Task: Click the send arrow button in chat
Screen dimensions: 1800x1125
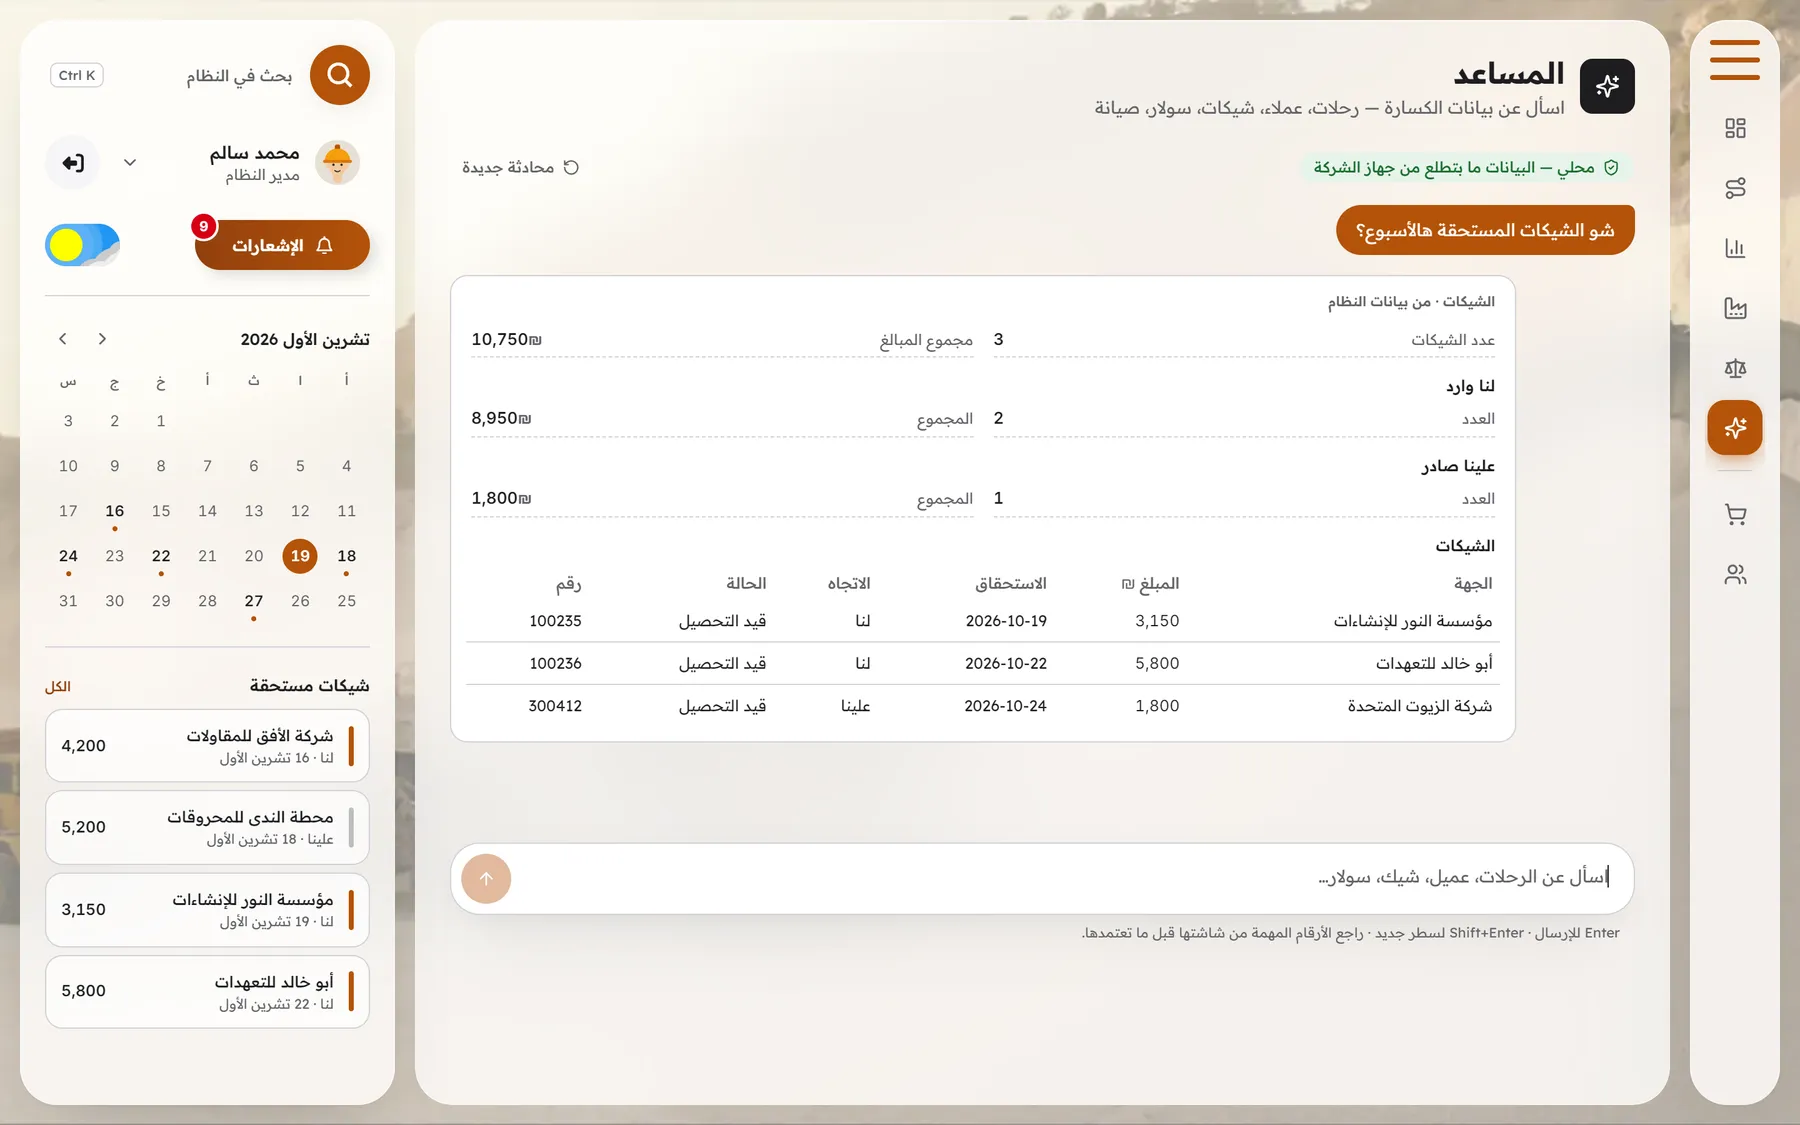Action: [x=486, y=879]
